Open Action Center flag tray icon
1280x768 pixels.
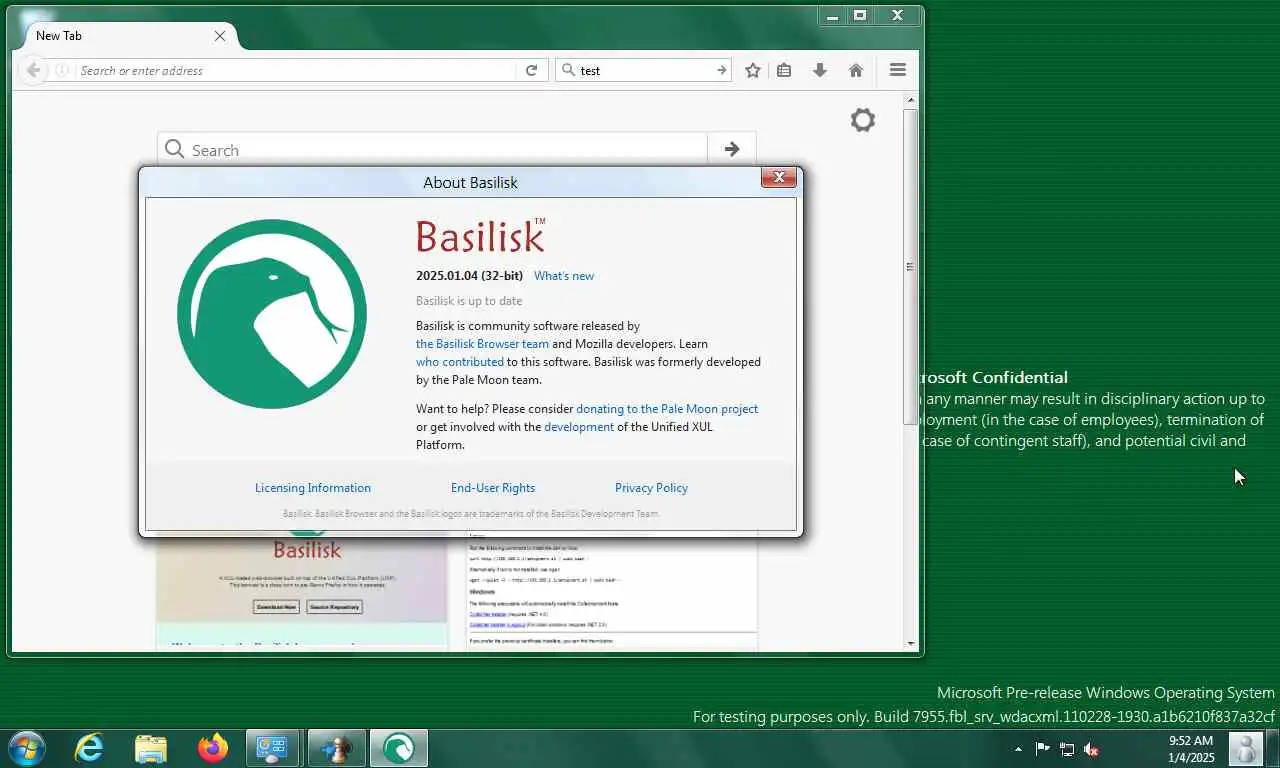pyautogui.click(x=1042, y=749)
